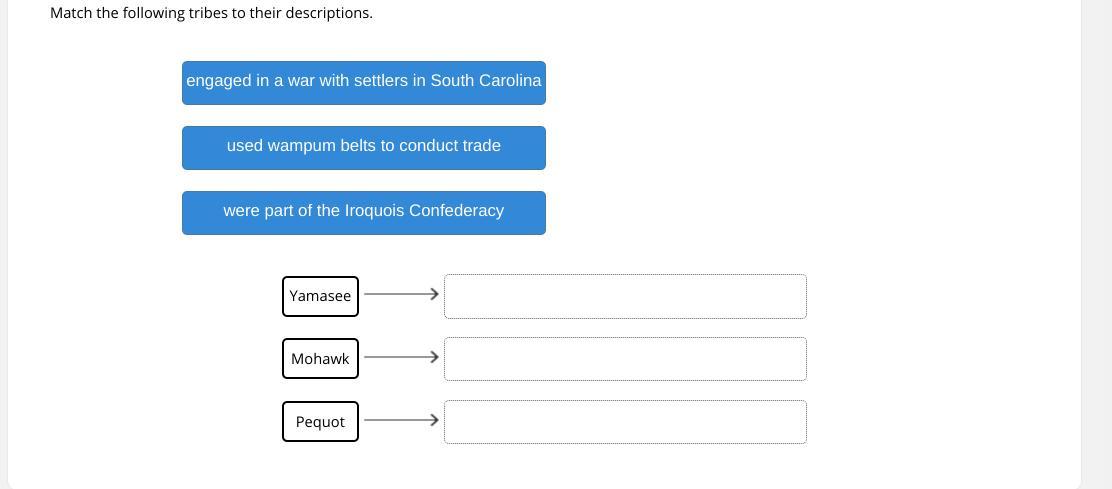Click the arrow following Pequot
The image size is (1112, 489).
[400, 420]
